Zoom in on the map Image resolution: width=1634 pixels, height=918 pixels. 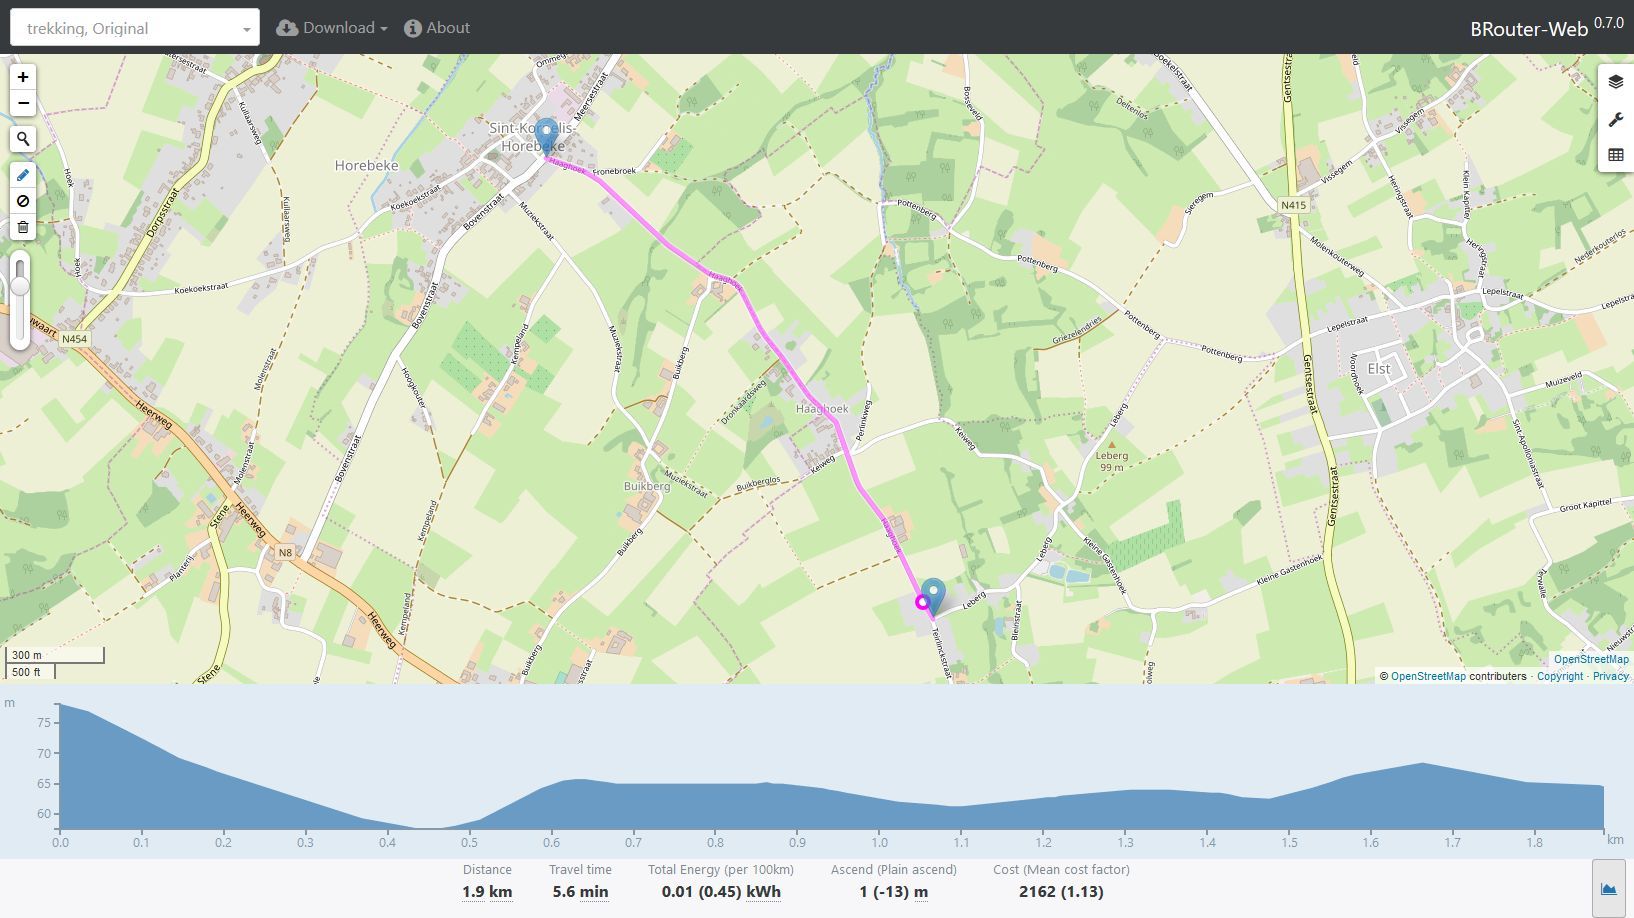click(23, 78)
